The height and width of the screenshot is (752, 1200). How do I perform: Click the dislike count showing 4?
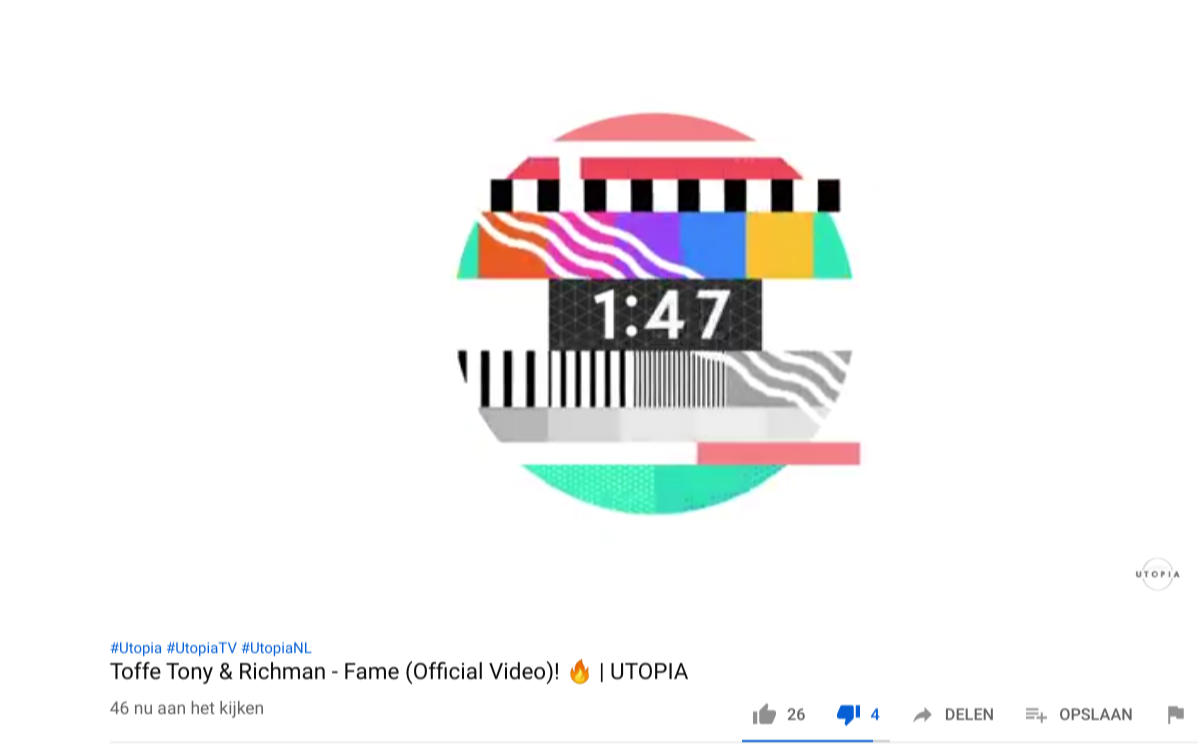pyautogui.click(x=875, y=715)
